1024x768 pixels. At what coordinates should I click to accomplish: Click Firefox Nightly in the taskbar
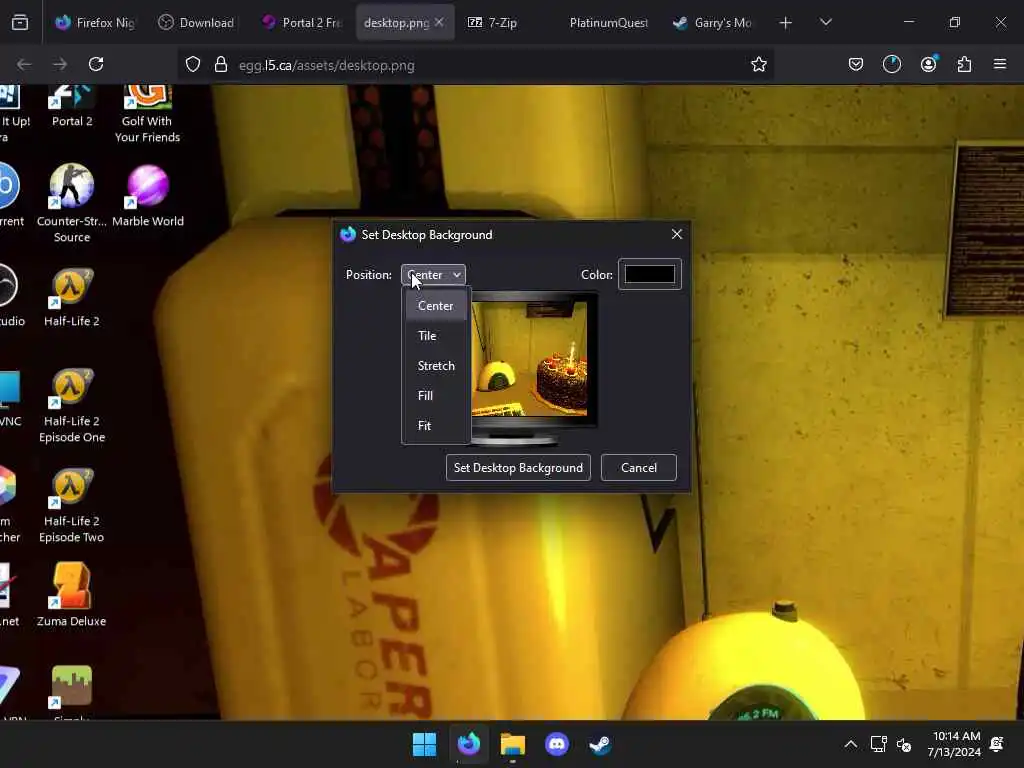tap(469, 744)
